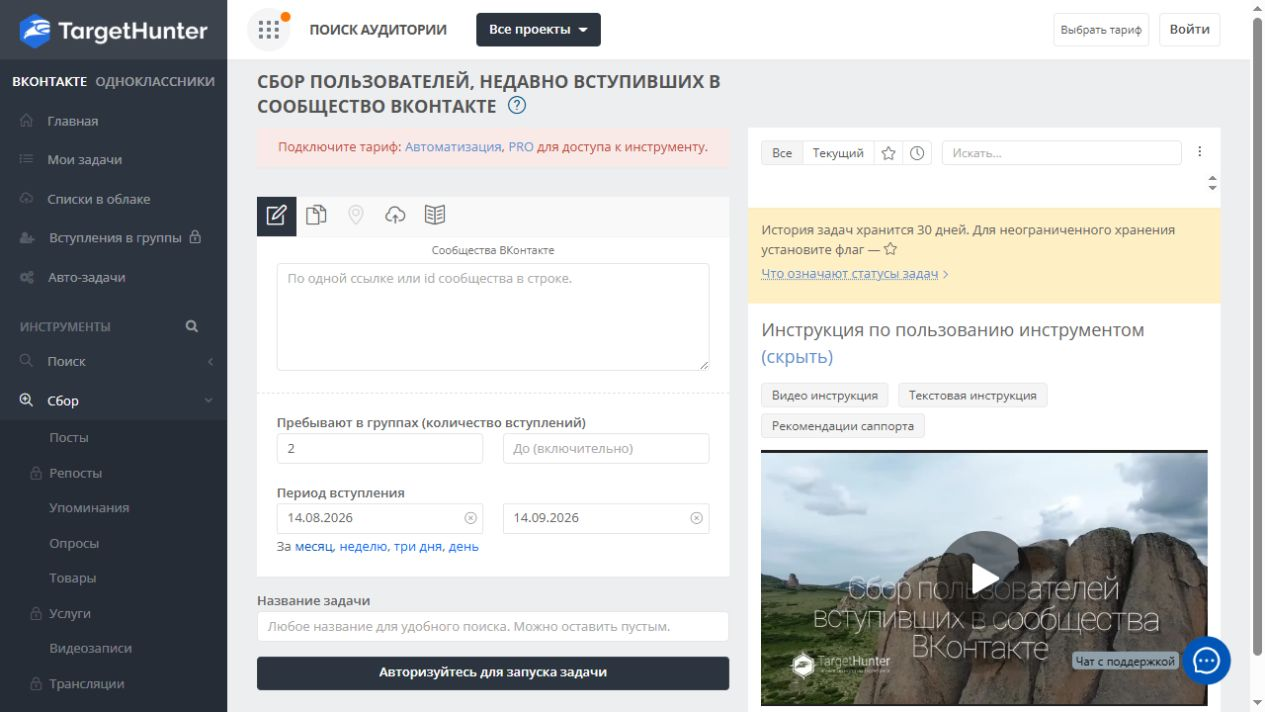The image size is (1265, 712).
Task: Follow the Автоматизация tariff link
Action: coord(453,147)
